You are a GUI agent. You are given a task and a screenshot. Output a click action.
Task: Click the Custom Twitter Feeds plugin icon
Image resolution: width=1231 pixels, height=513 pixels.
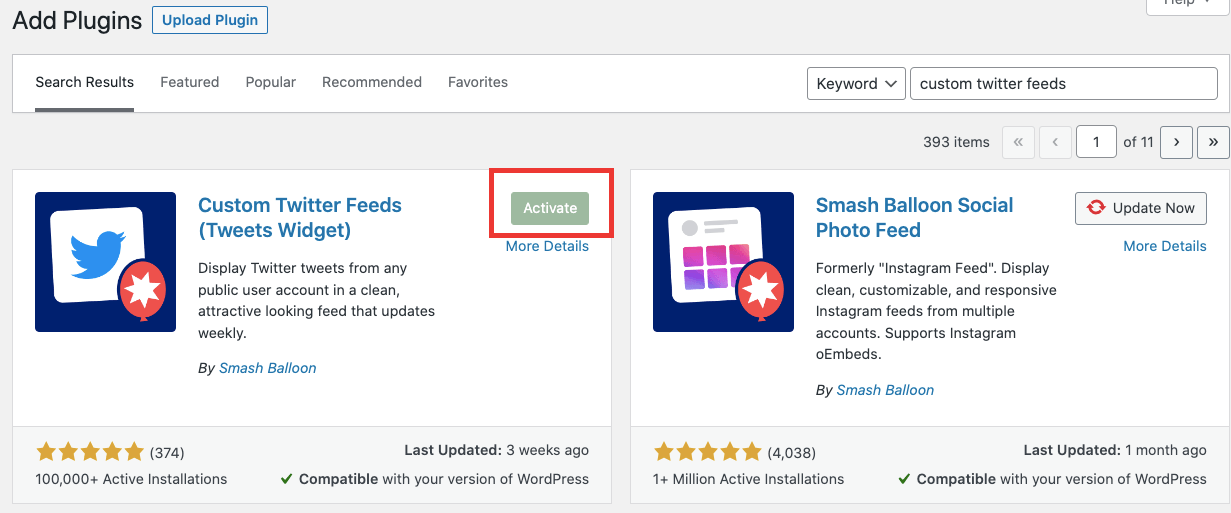pos(105,262)
